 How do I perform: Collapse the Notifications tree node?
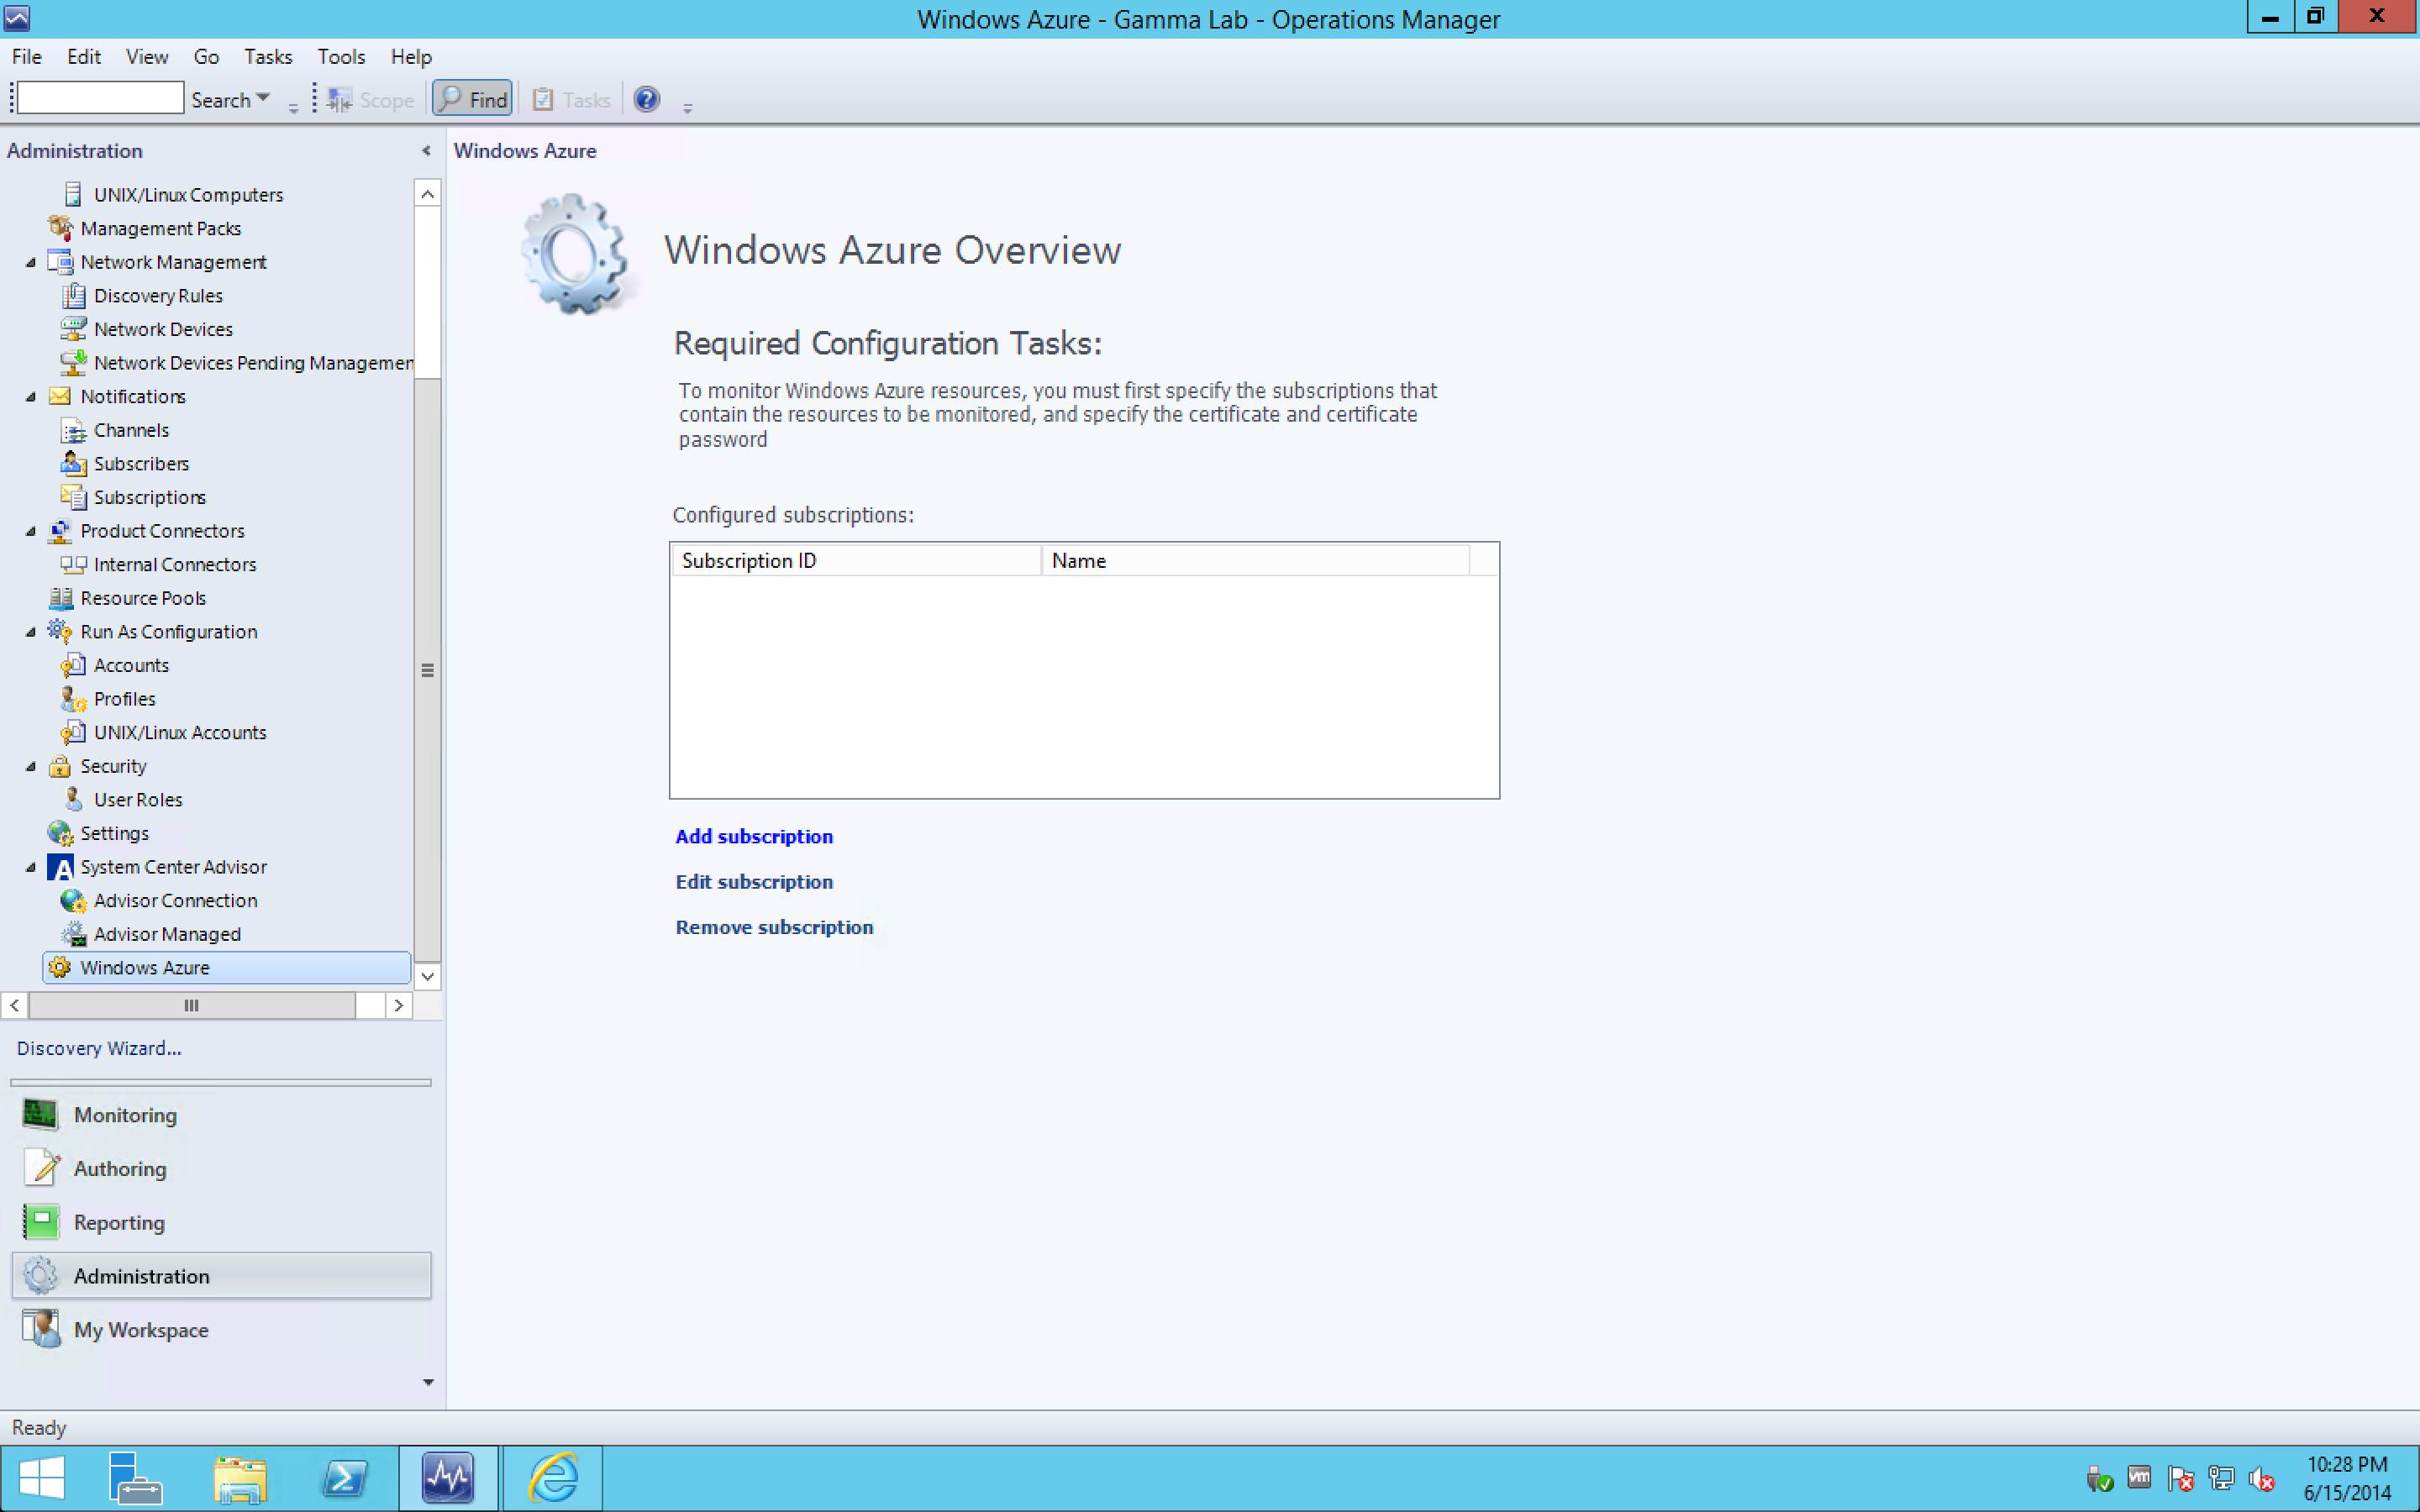click(x=30, y=397)
